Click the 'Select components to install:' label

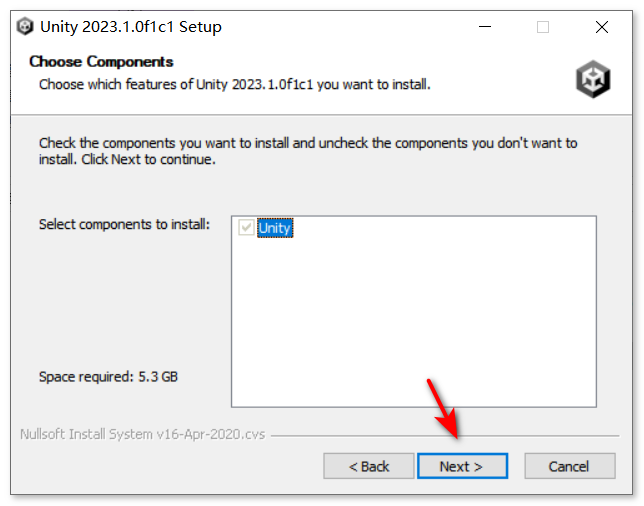(x=124, y=224)
